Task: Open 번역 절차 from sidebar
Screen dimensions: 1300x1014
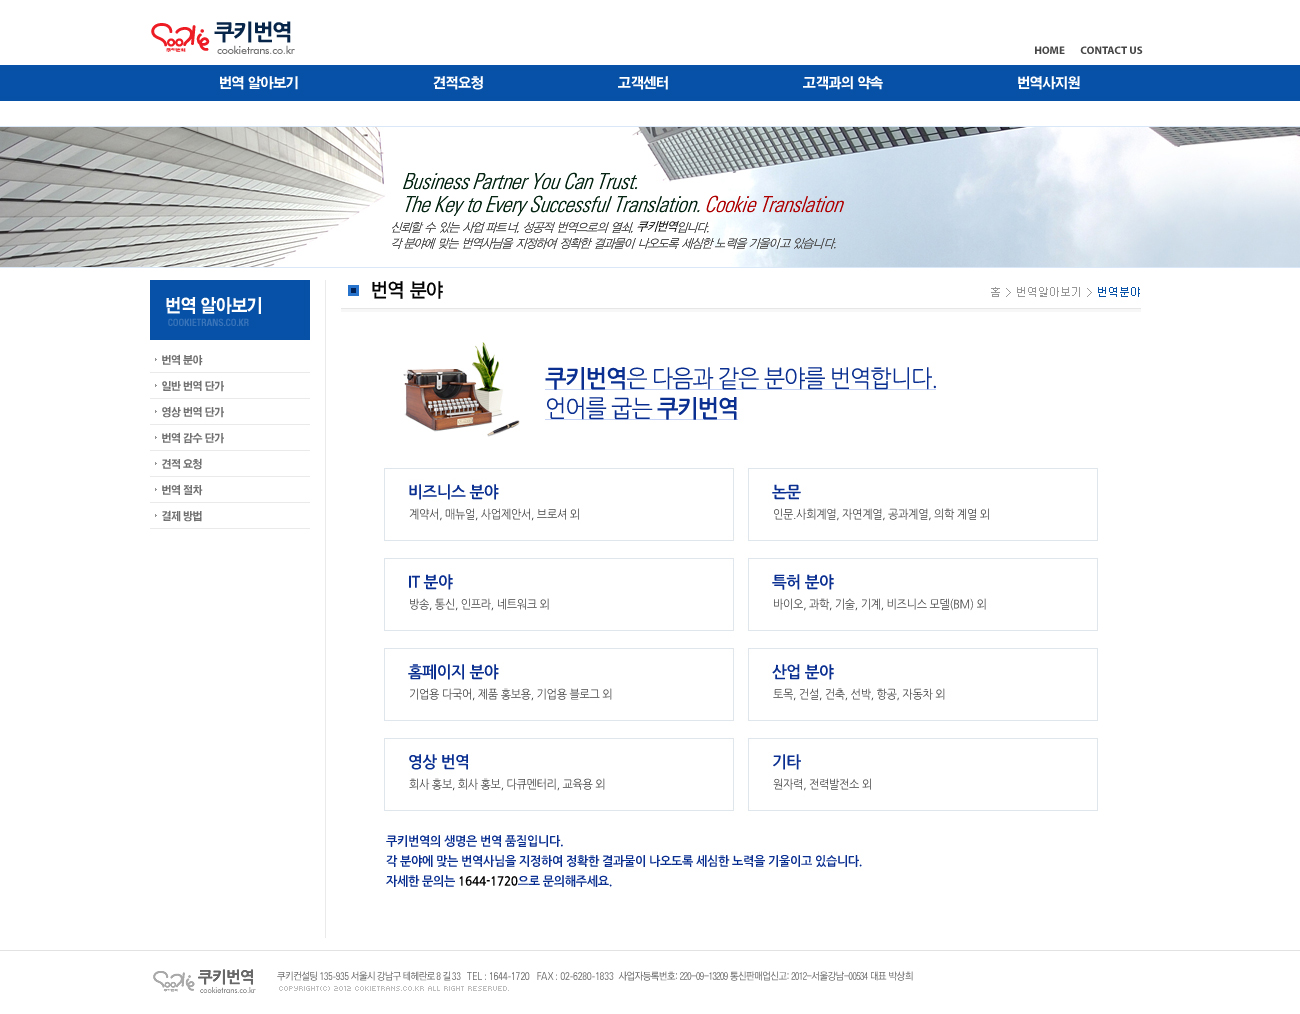Action: (x=182, y=490)
